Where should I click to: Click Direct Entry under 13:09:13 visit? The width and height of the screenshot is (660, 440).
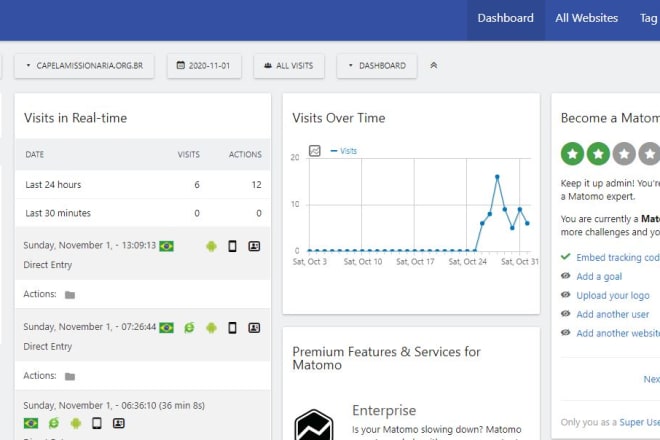tap(48, 265)
